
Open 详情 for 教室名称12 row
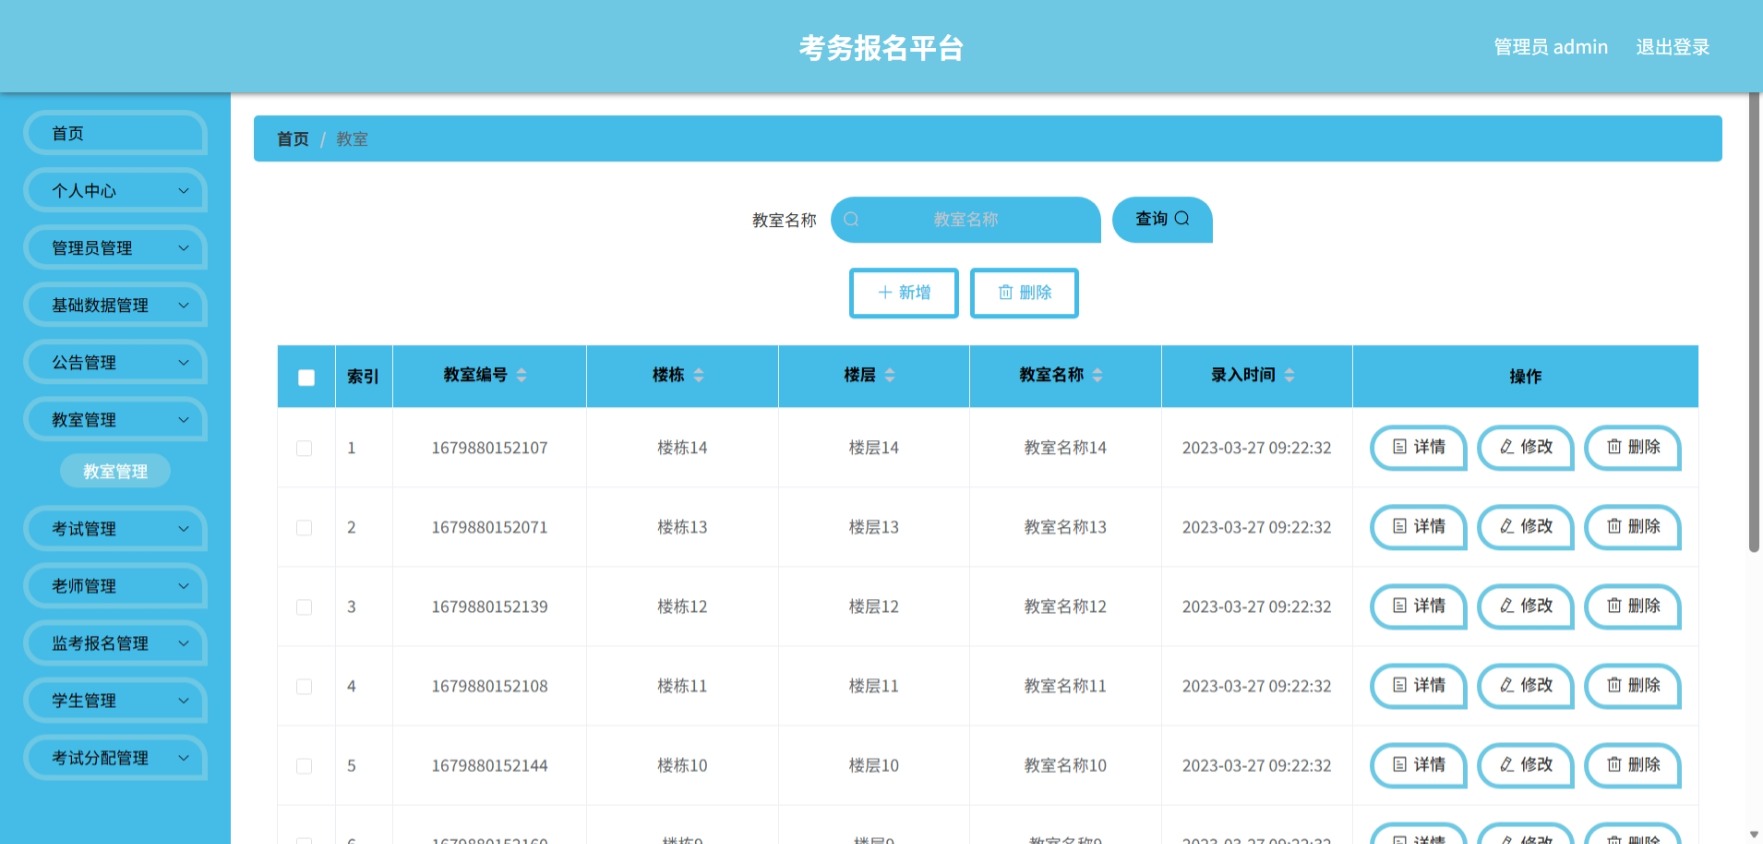(1418, 606)
